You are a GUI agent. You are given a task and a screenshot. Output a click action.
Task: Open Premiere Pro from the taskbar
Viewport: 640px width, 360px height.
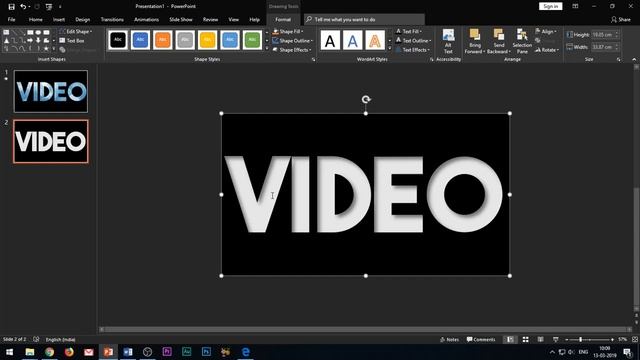click(x=167, y=352)
